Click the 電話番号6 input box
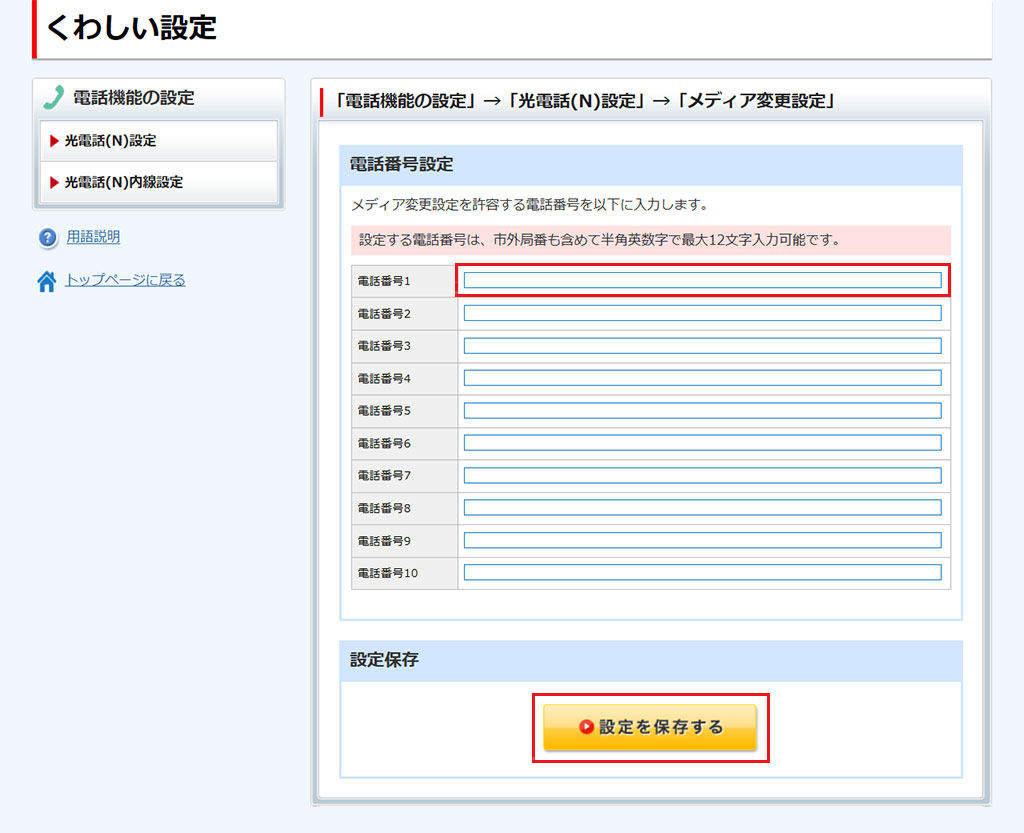Viewport: 1024px width, 833px height. tap(702, 443)
